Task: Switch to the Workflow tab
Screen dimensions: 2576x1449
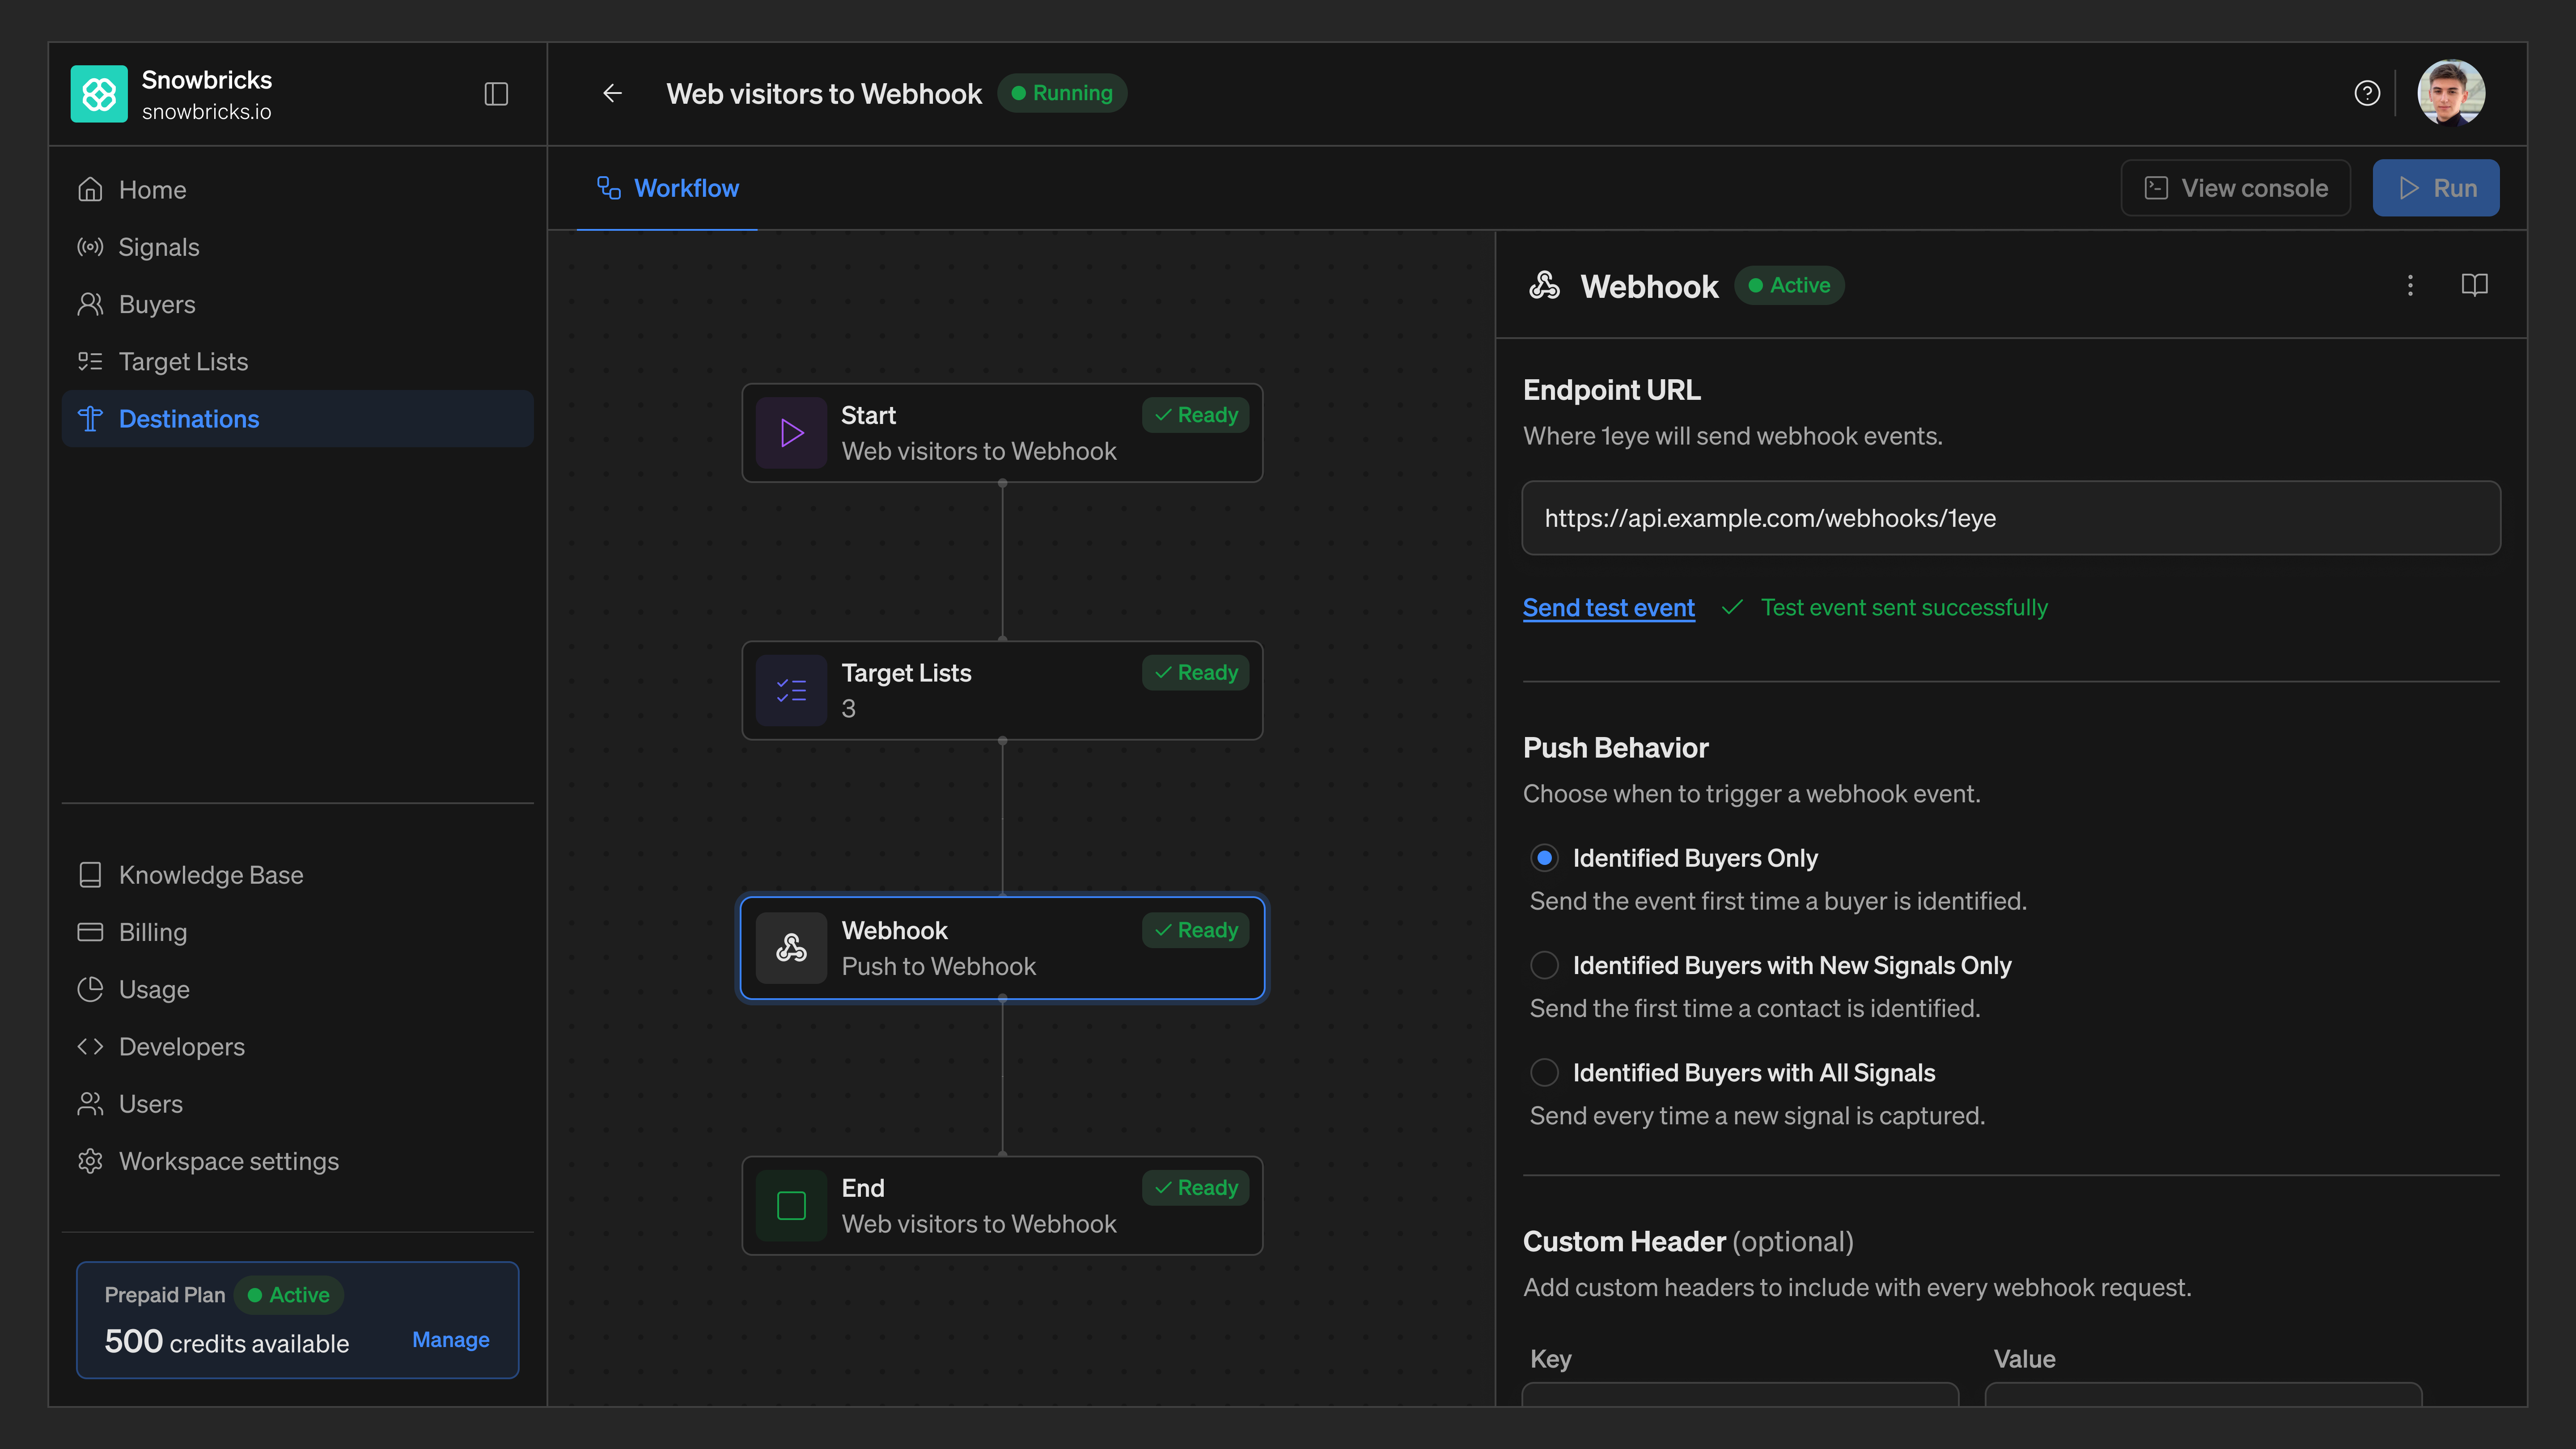Action: point(667,188)
